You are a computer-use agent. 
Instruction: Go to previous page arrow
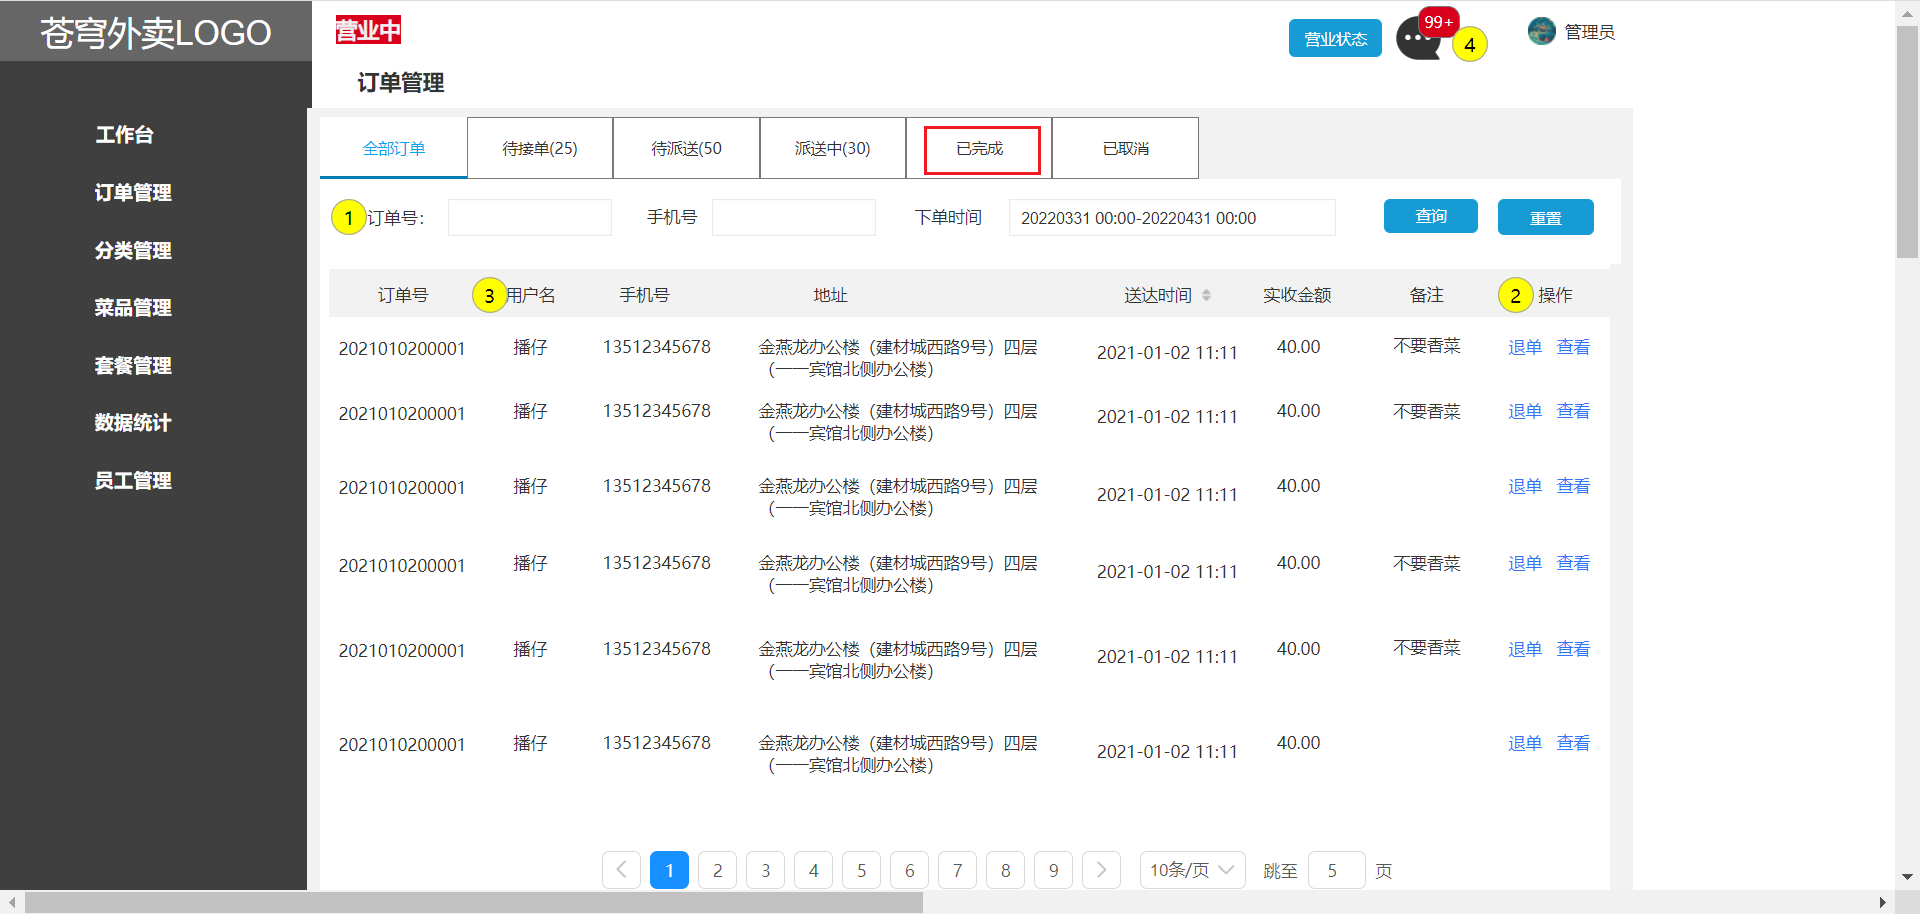621,870
